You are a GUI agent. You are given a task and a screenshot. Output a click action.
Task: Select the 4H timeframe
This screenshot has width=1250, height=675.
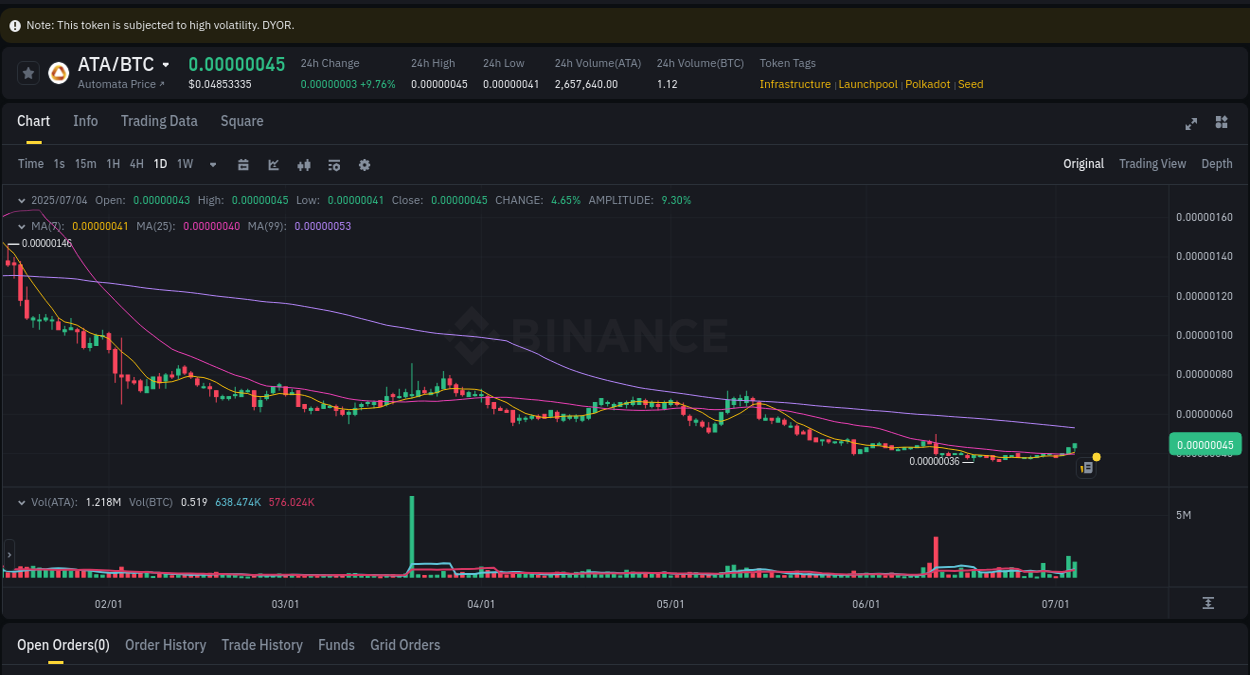[136, 164]
